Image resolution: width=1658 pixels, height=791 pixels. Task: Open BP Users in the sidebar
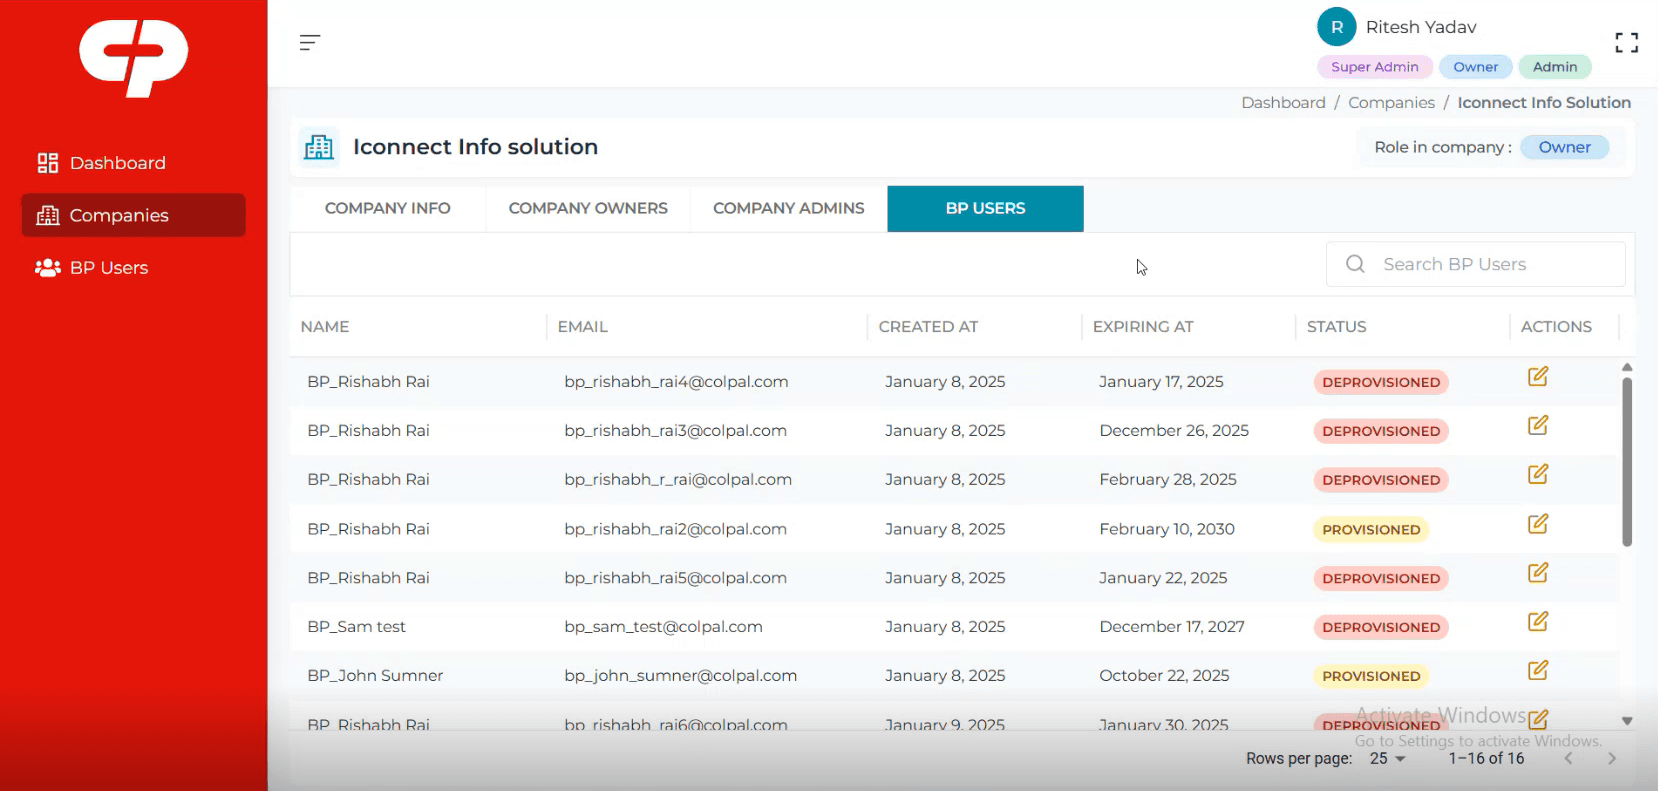tap(108, 268)
